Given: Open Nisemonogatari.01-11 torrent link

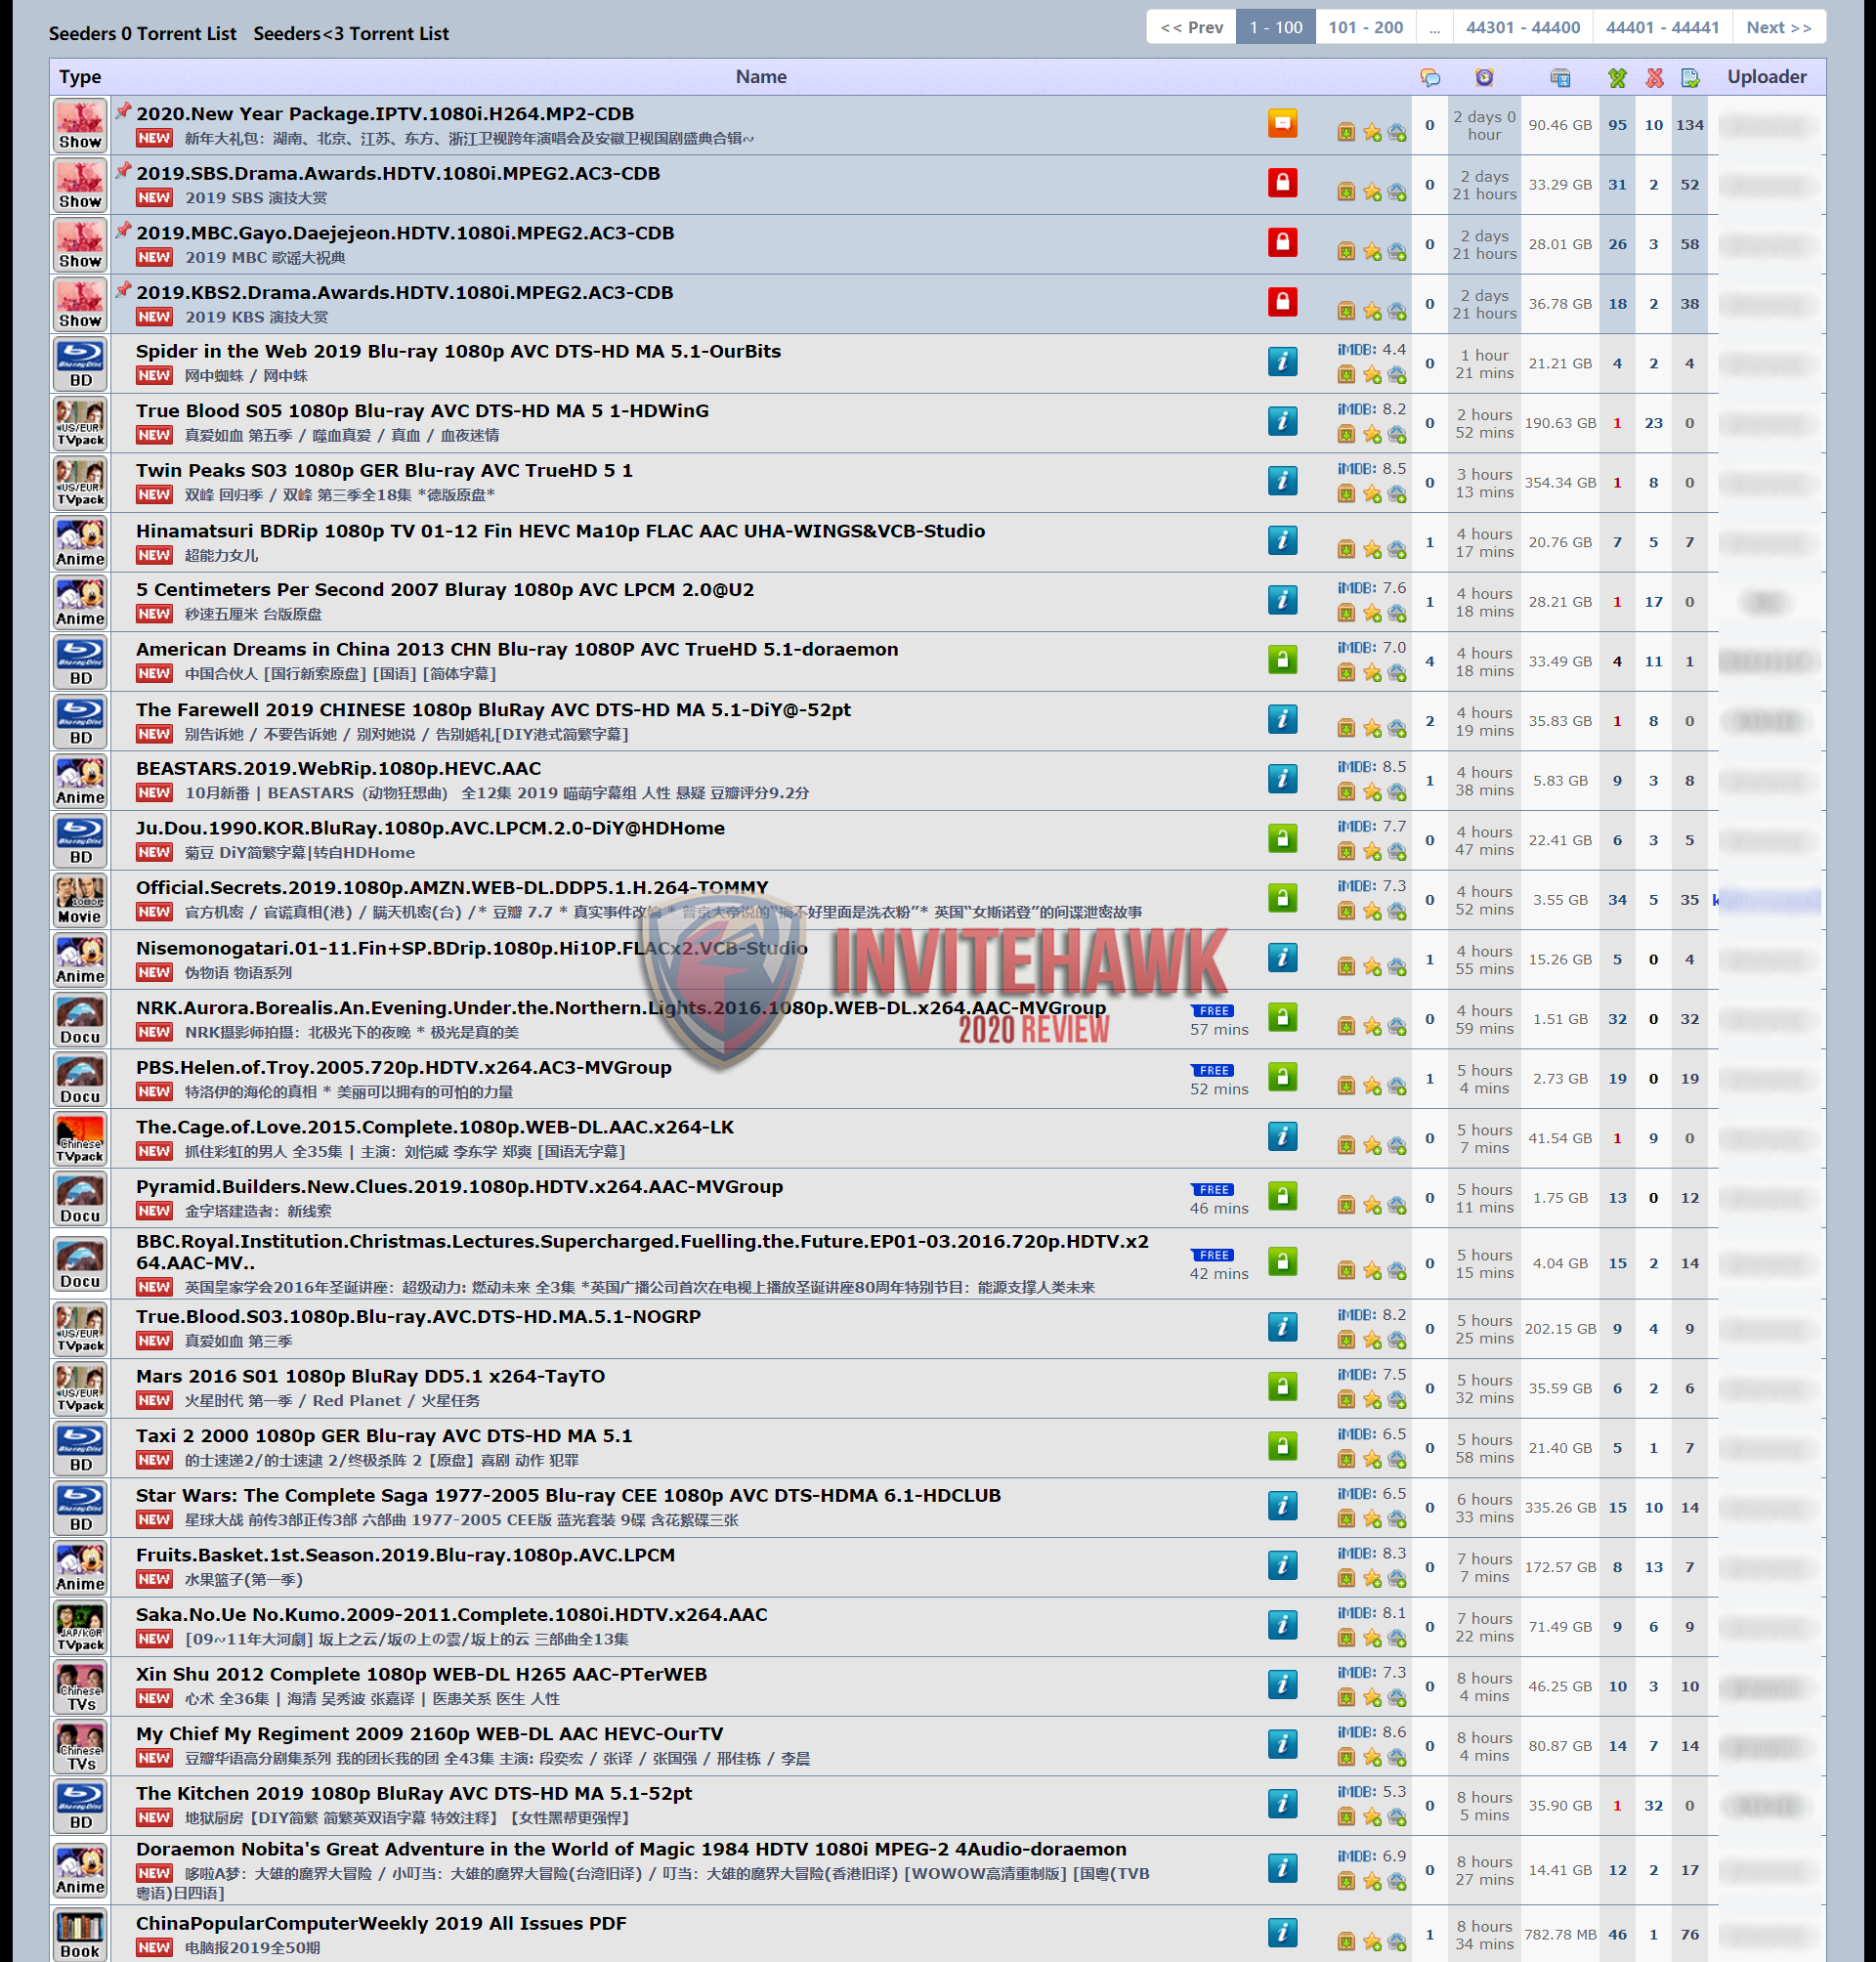Looking at the screenshot, I should click(x=472, y=948).
